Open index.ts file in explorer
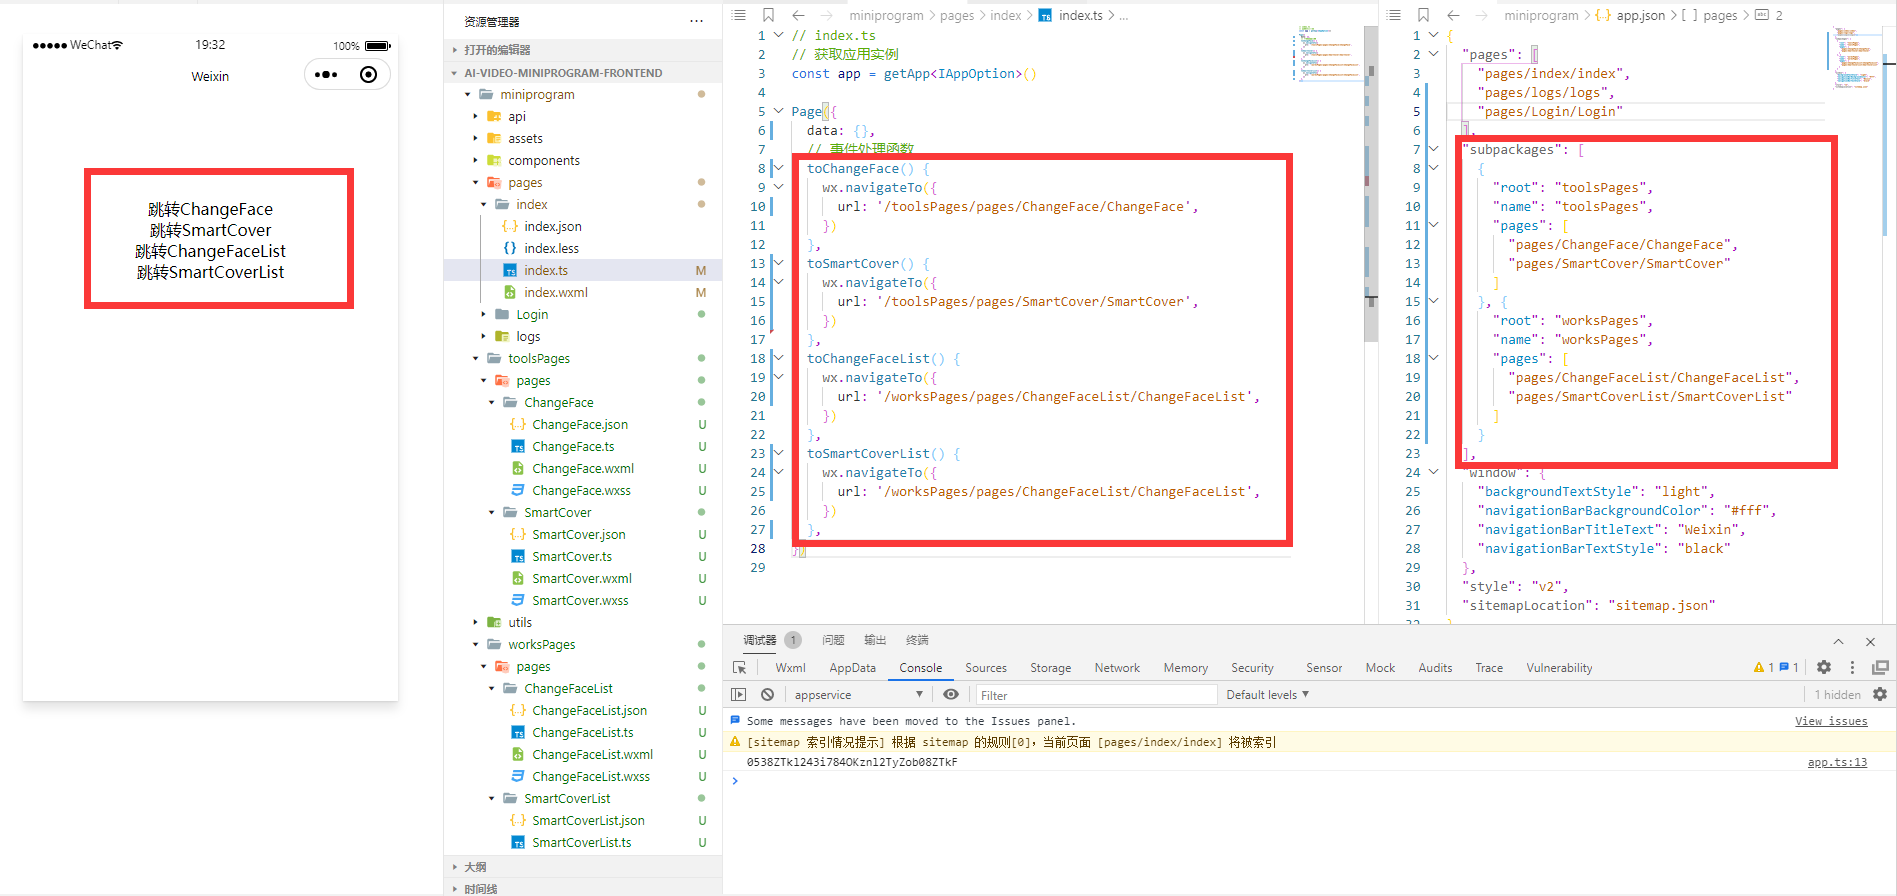Screen dimensions: 1897x896 (x=546, y=270)
